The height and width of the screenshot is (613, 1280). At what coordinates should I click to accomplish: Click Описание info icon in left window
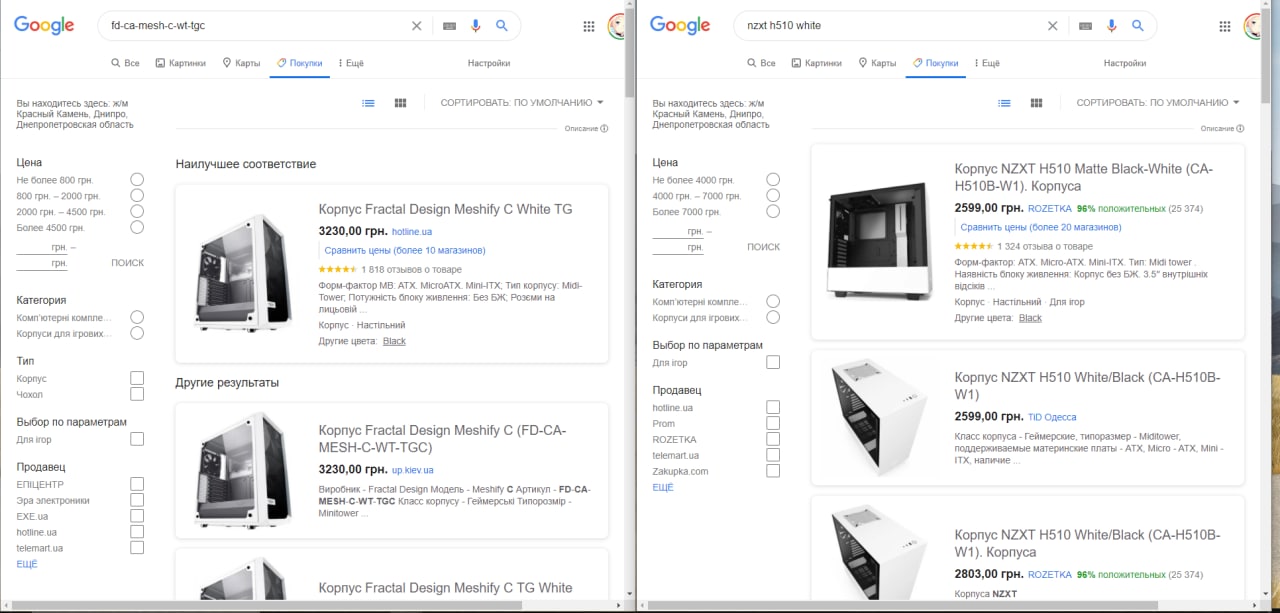(604, 128)
